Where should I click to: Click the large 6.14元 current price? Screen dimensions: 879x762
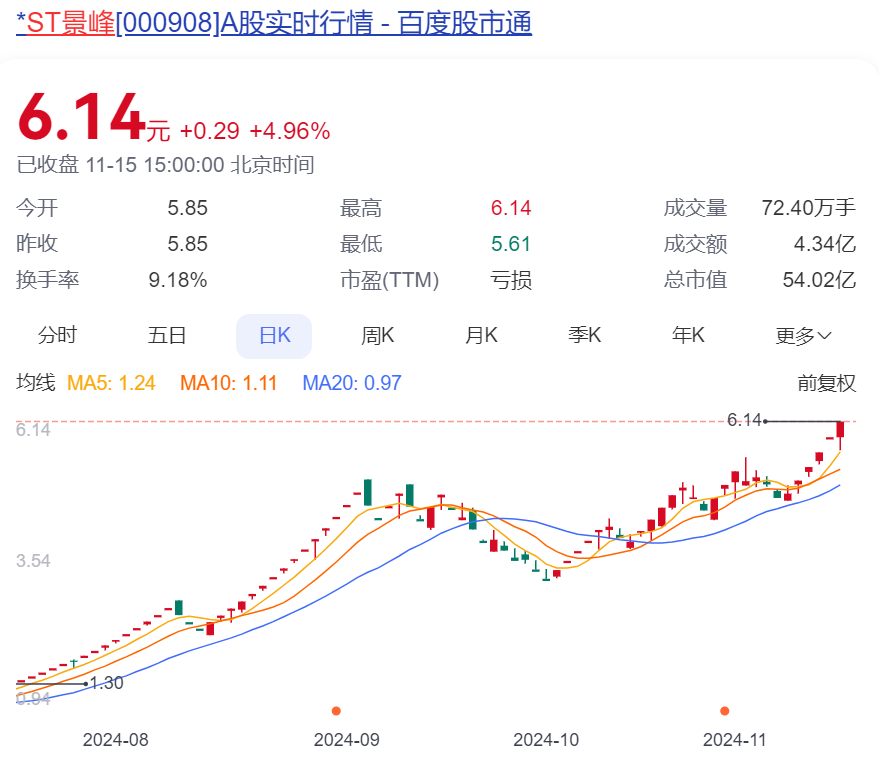click(82, 118)
